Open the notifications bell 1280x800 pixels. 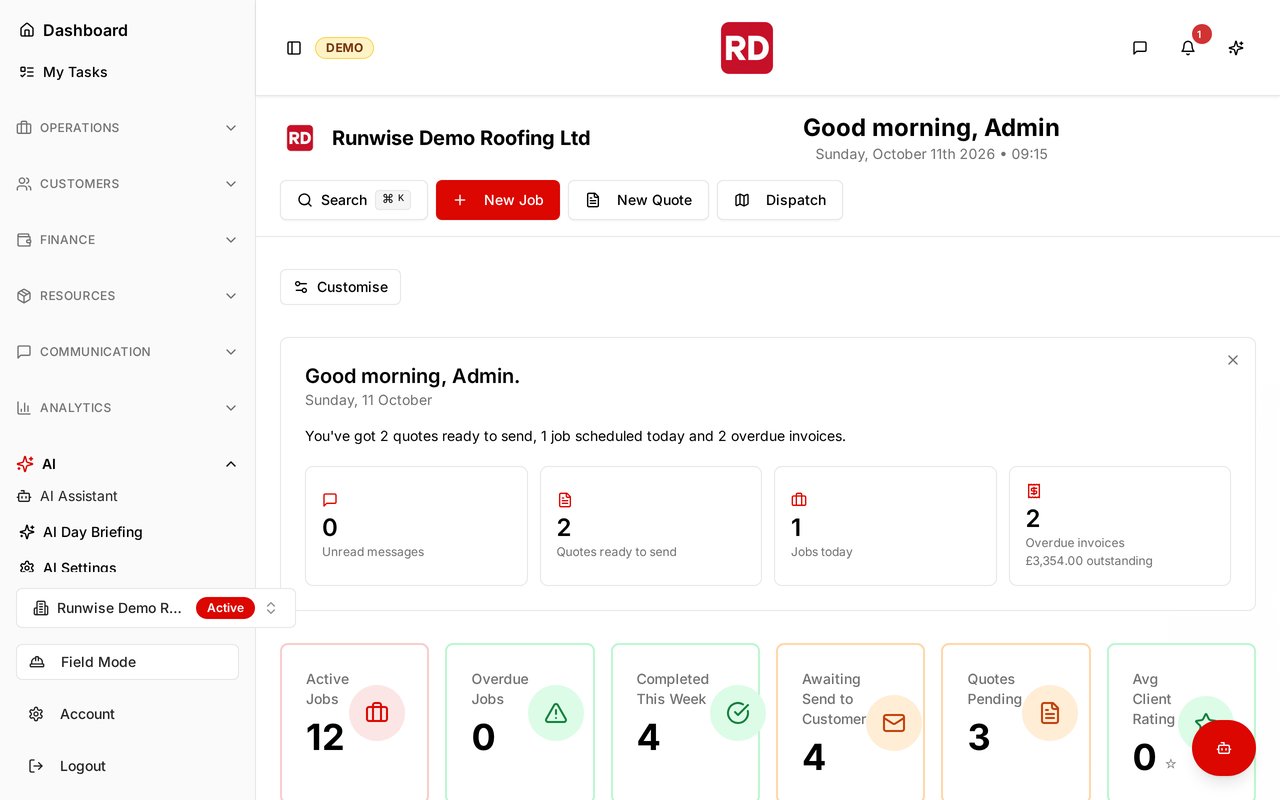point(1188,48)
